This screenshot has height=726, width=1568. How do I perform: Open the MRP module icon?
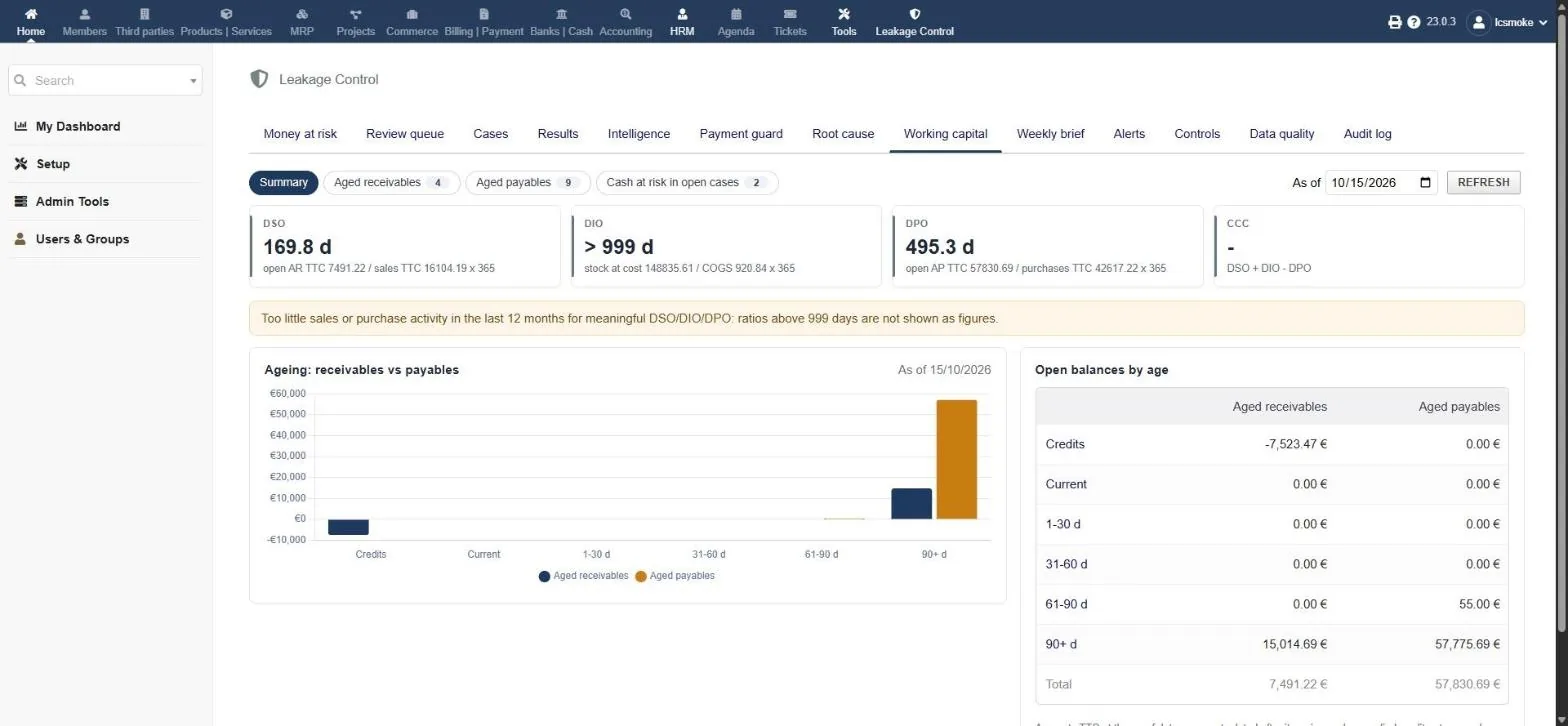[302, 14]
